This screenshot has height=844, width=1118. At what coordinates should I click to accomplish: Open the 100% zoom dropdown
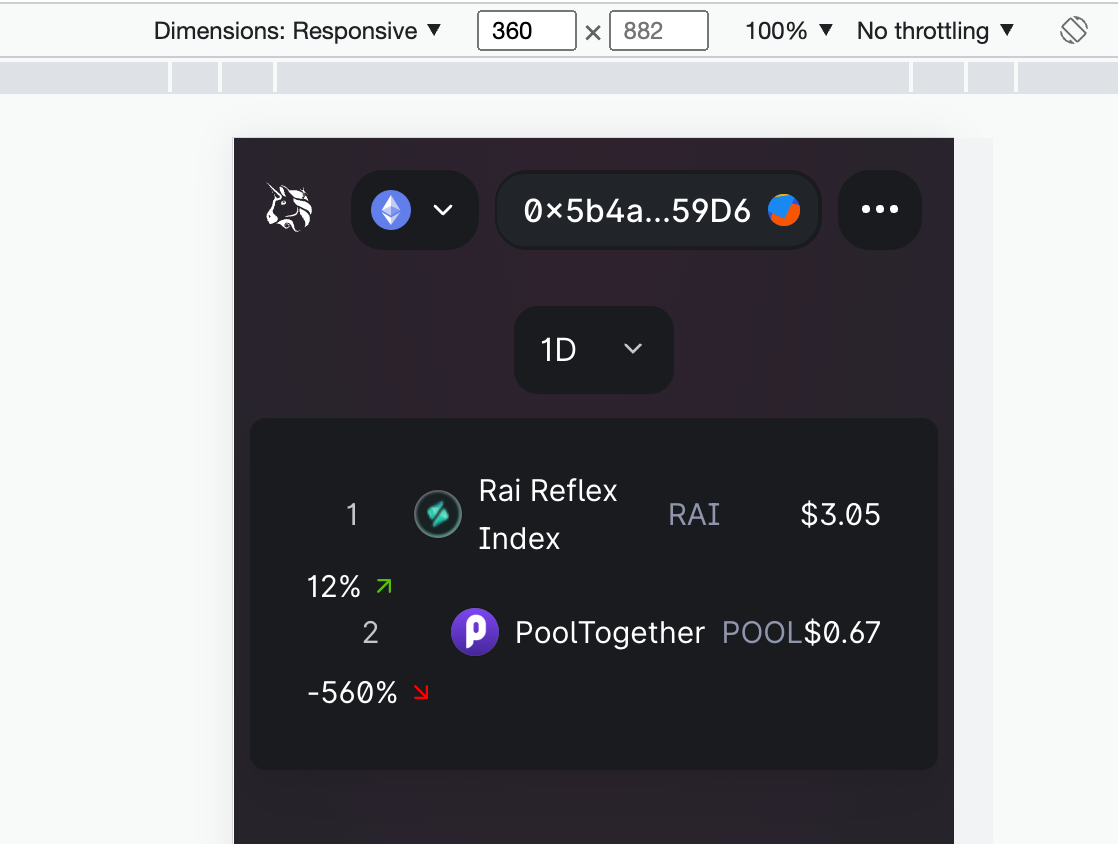click(x=789, y=31)
